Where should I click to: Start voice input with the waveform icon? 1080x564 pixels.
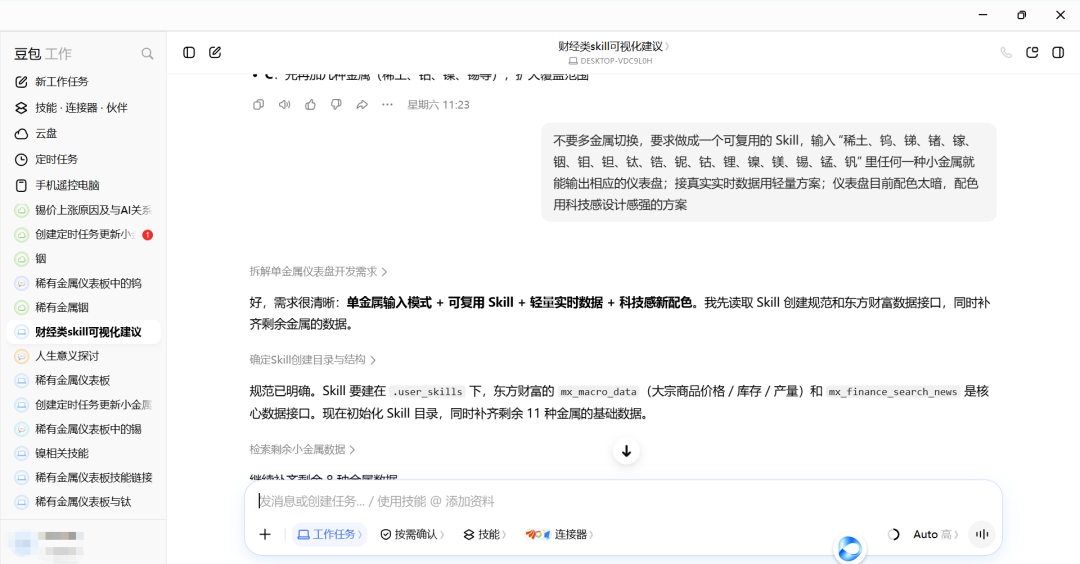tap(982, 534)
